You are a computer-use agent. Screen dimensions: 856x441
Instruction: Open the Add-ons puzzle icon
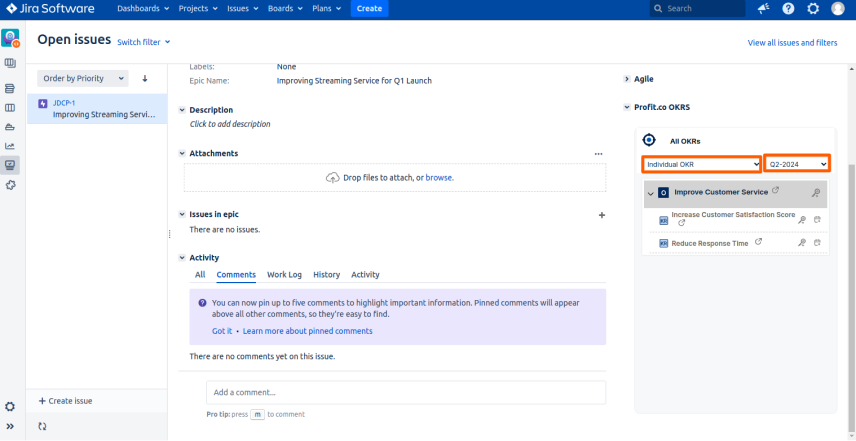pyautogui.click(x=10, y=186)
